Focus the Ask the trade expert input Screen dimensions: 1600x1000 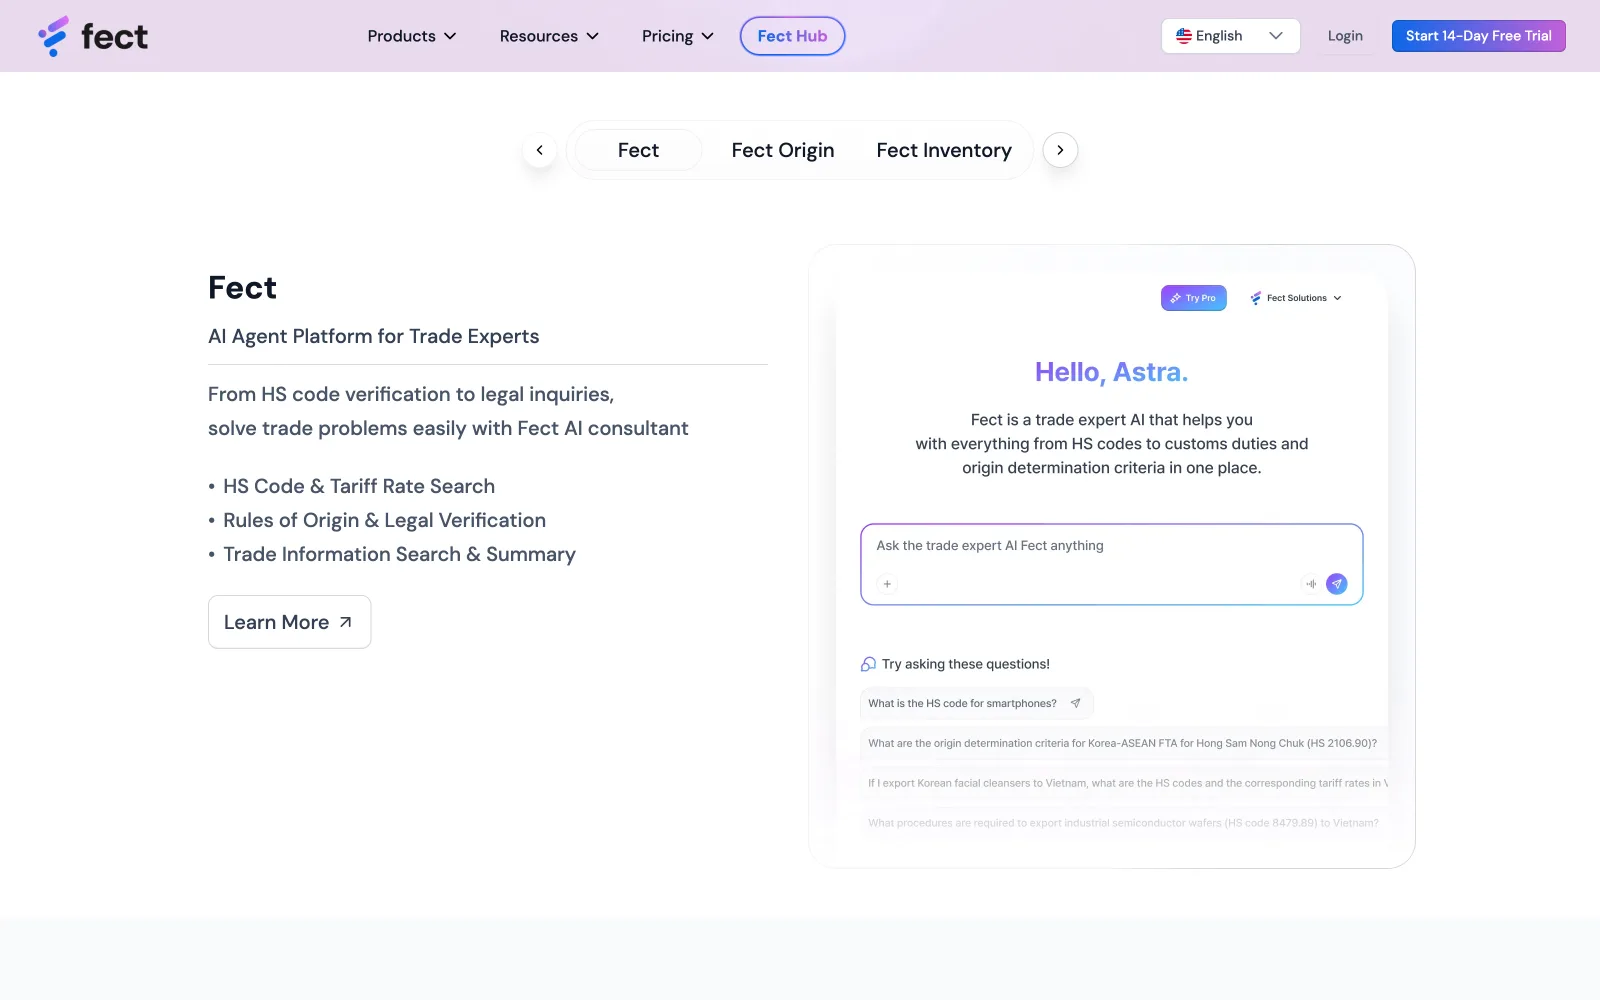click(1112, 564)
